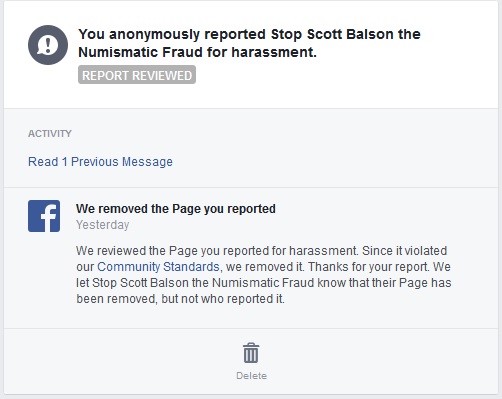The height and width of the screenshot is (399, 502).
Task: Click the Yesterday timestamp
Action: [x=102, y=225]
